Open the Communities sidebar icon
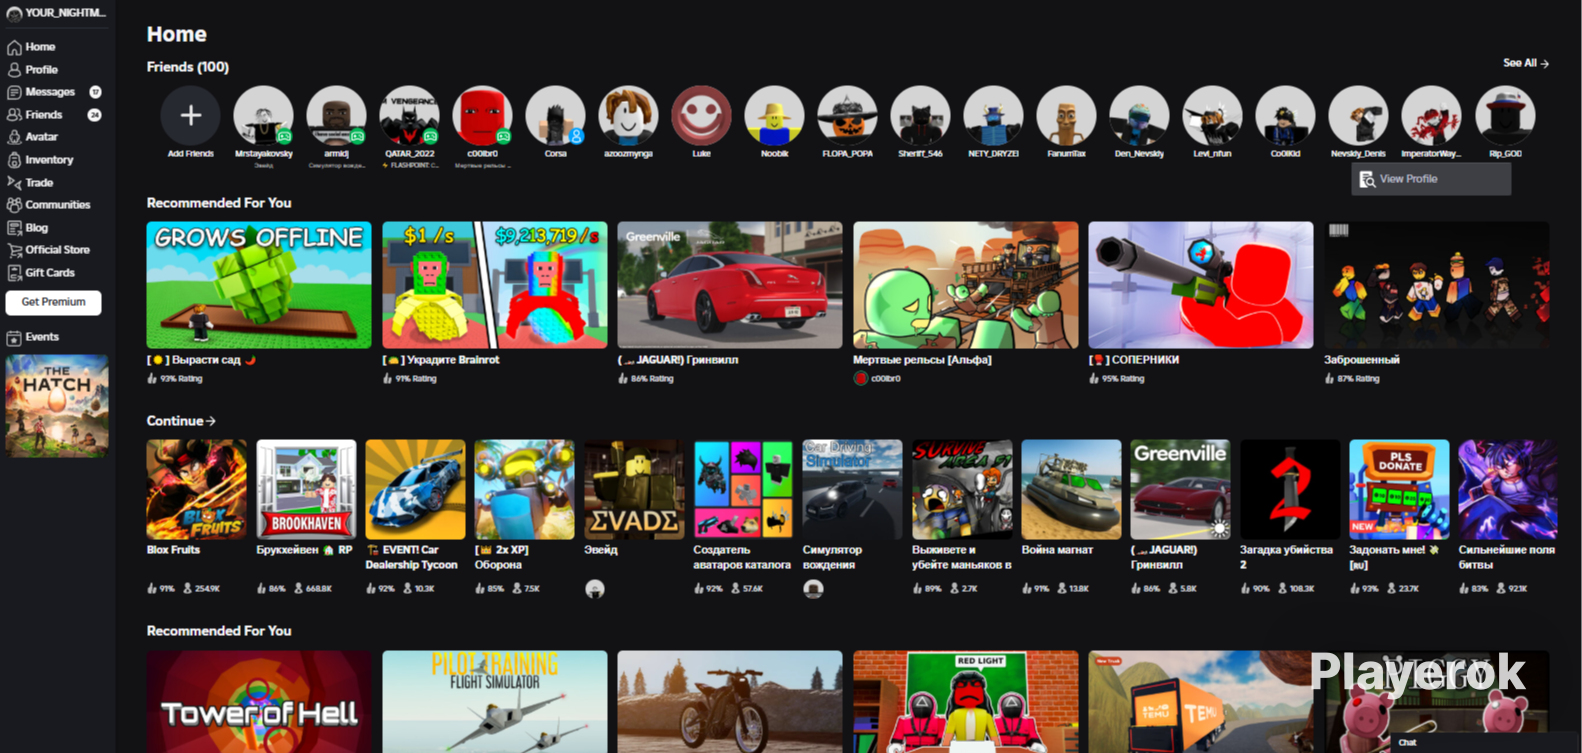1582x753 pixels. click(x=14, y=205)
